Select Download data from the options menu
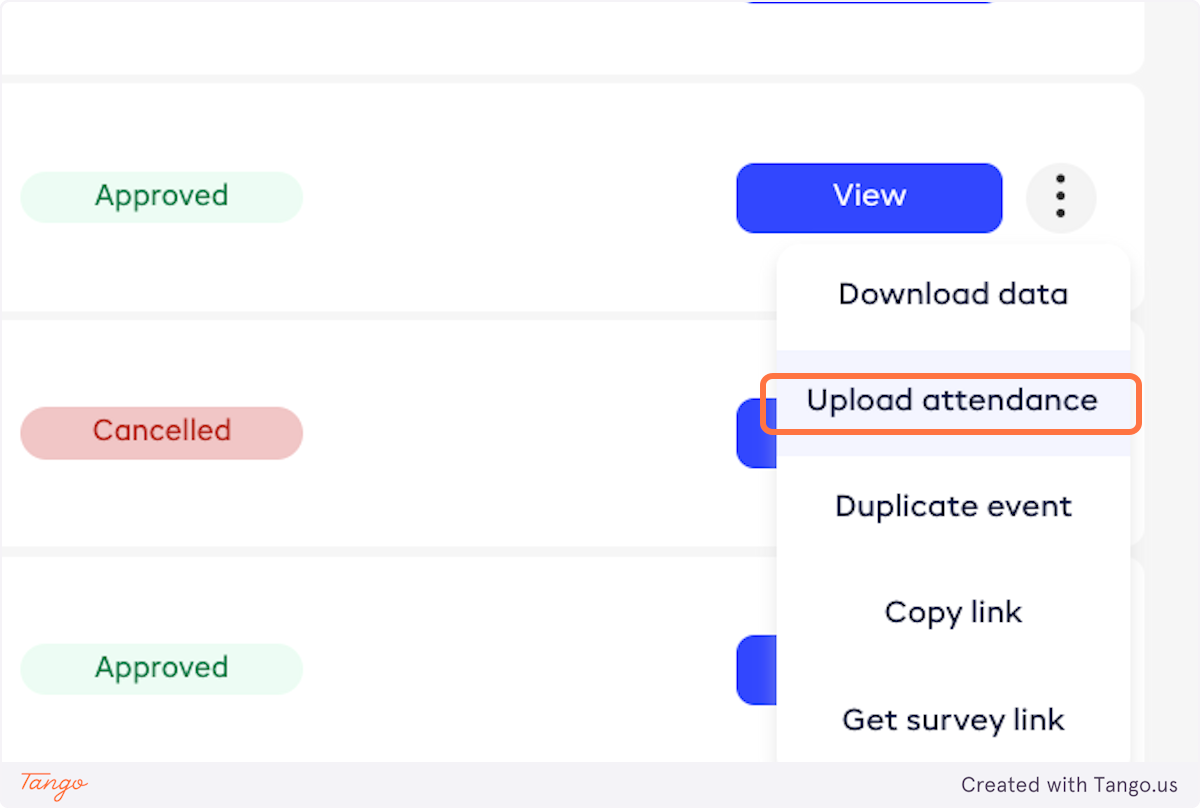 click(x=953, y=295)
